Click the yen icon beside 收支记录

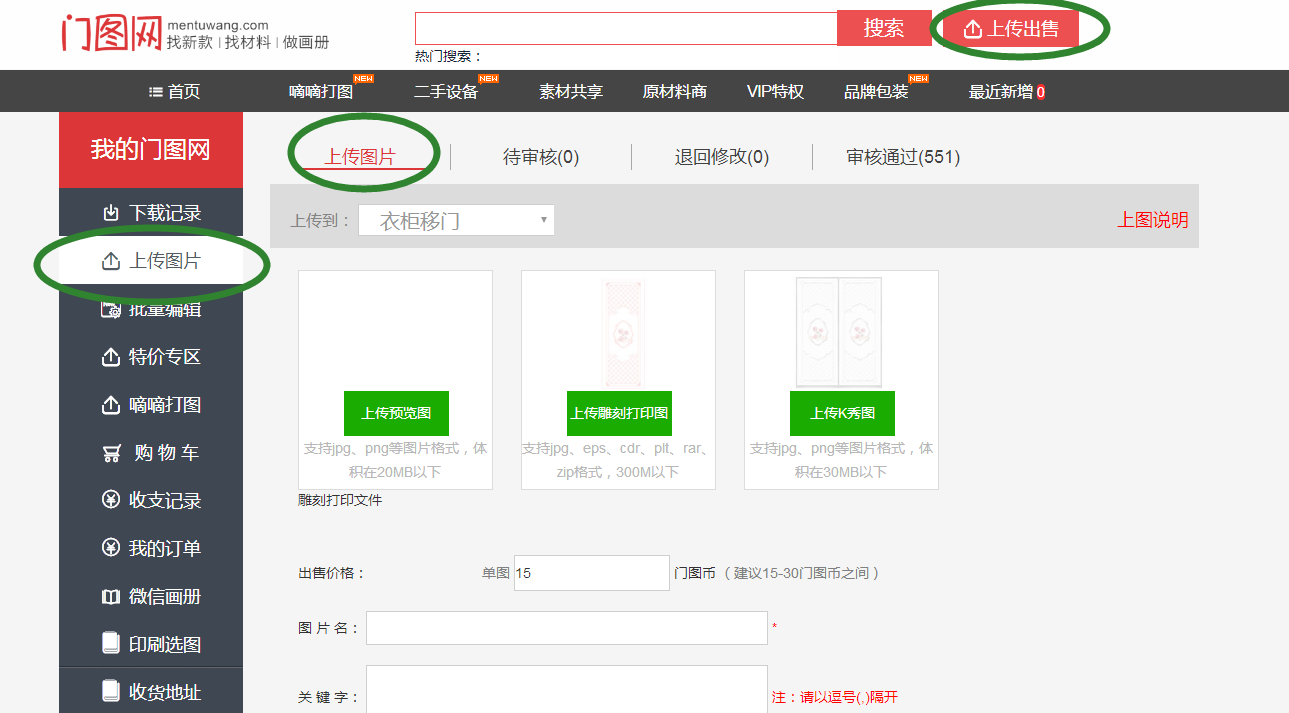(x=111, y=500)
